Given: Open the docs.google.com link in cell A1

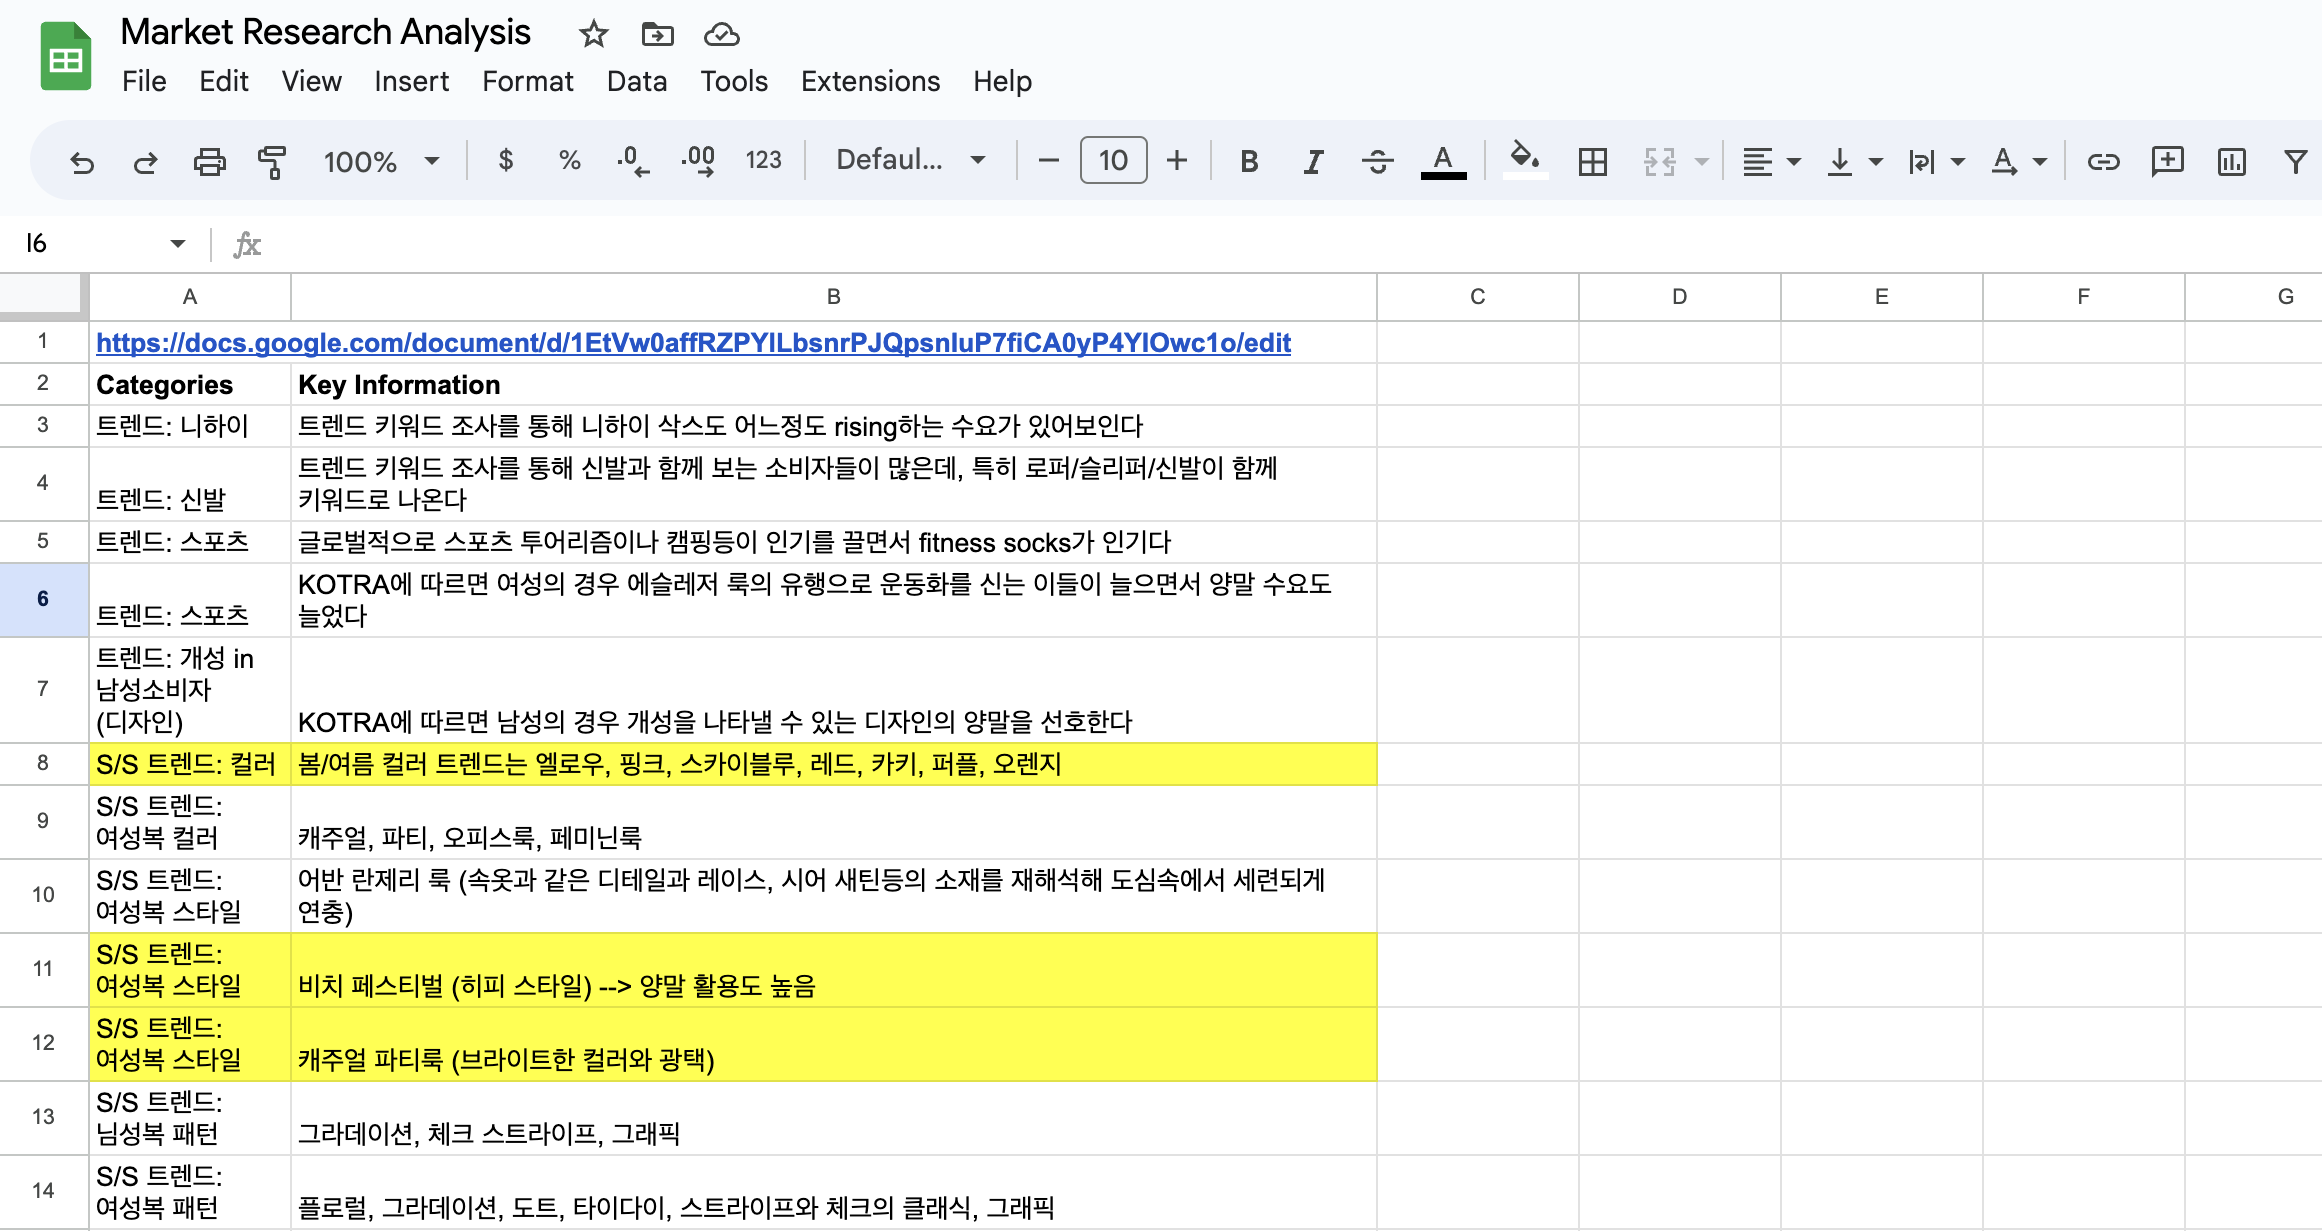Looking at the screenshot, I should (693, 343).
